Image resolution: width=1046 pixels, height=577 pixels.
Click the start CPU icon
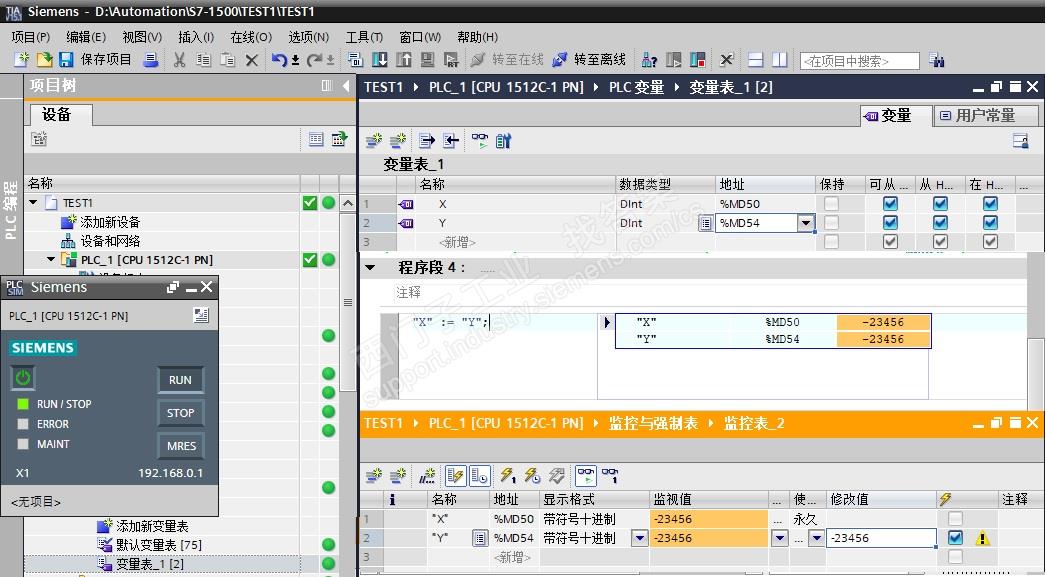tap(674, 60)
